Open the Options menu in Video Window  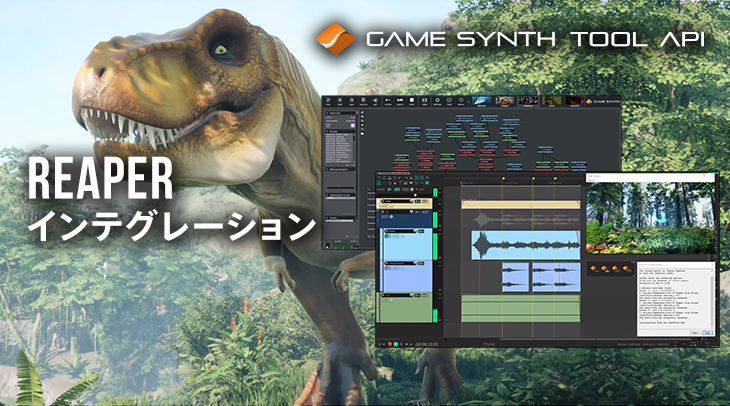click(x=592, y=180)
